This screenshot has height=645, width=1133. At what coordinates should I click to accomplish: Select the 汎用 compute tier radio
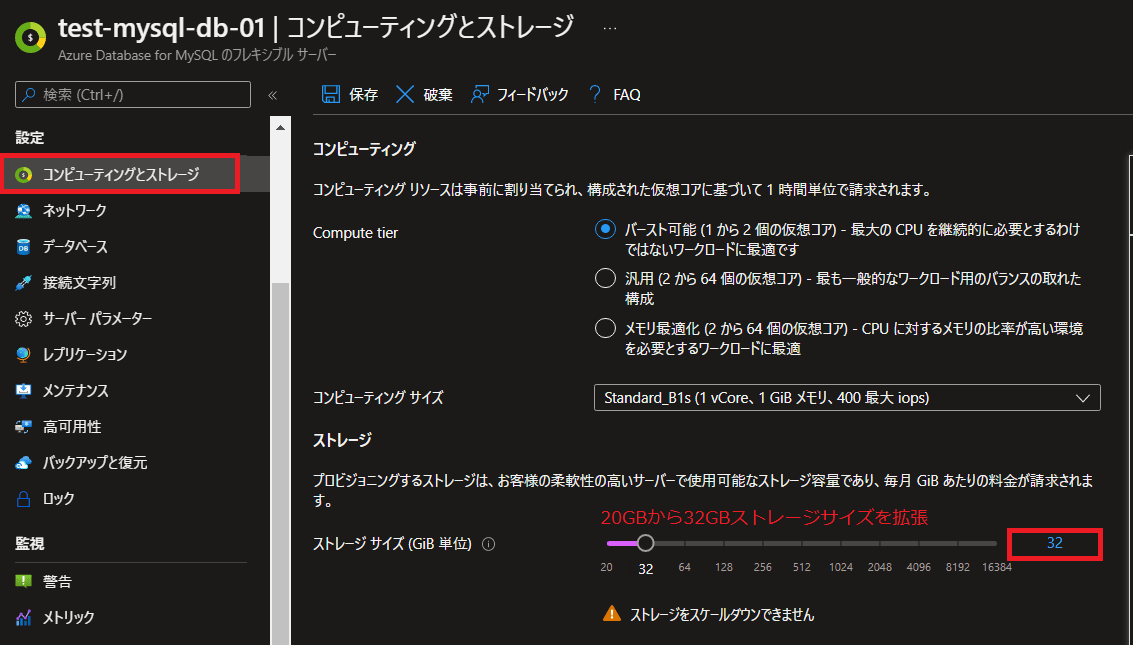click(x=605, y=278)
